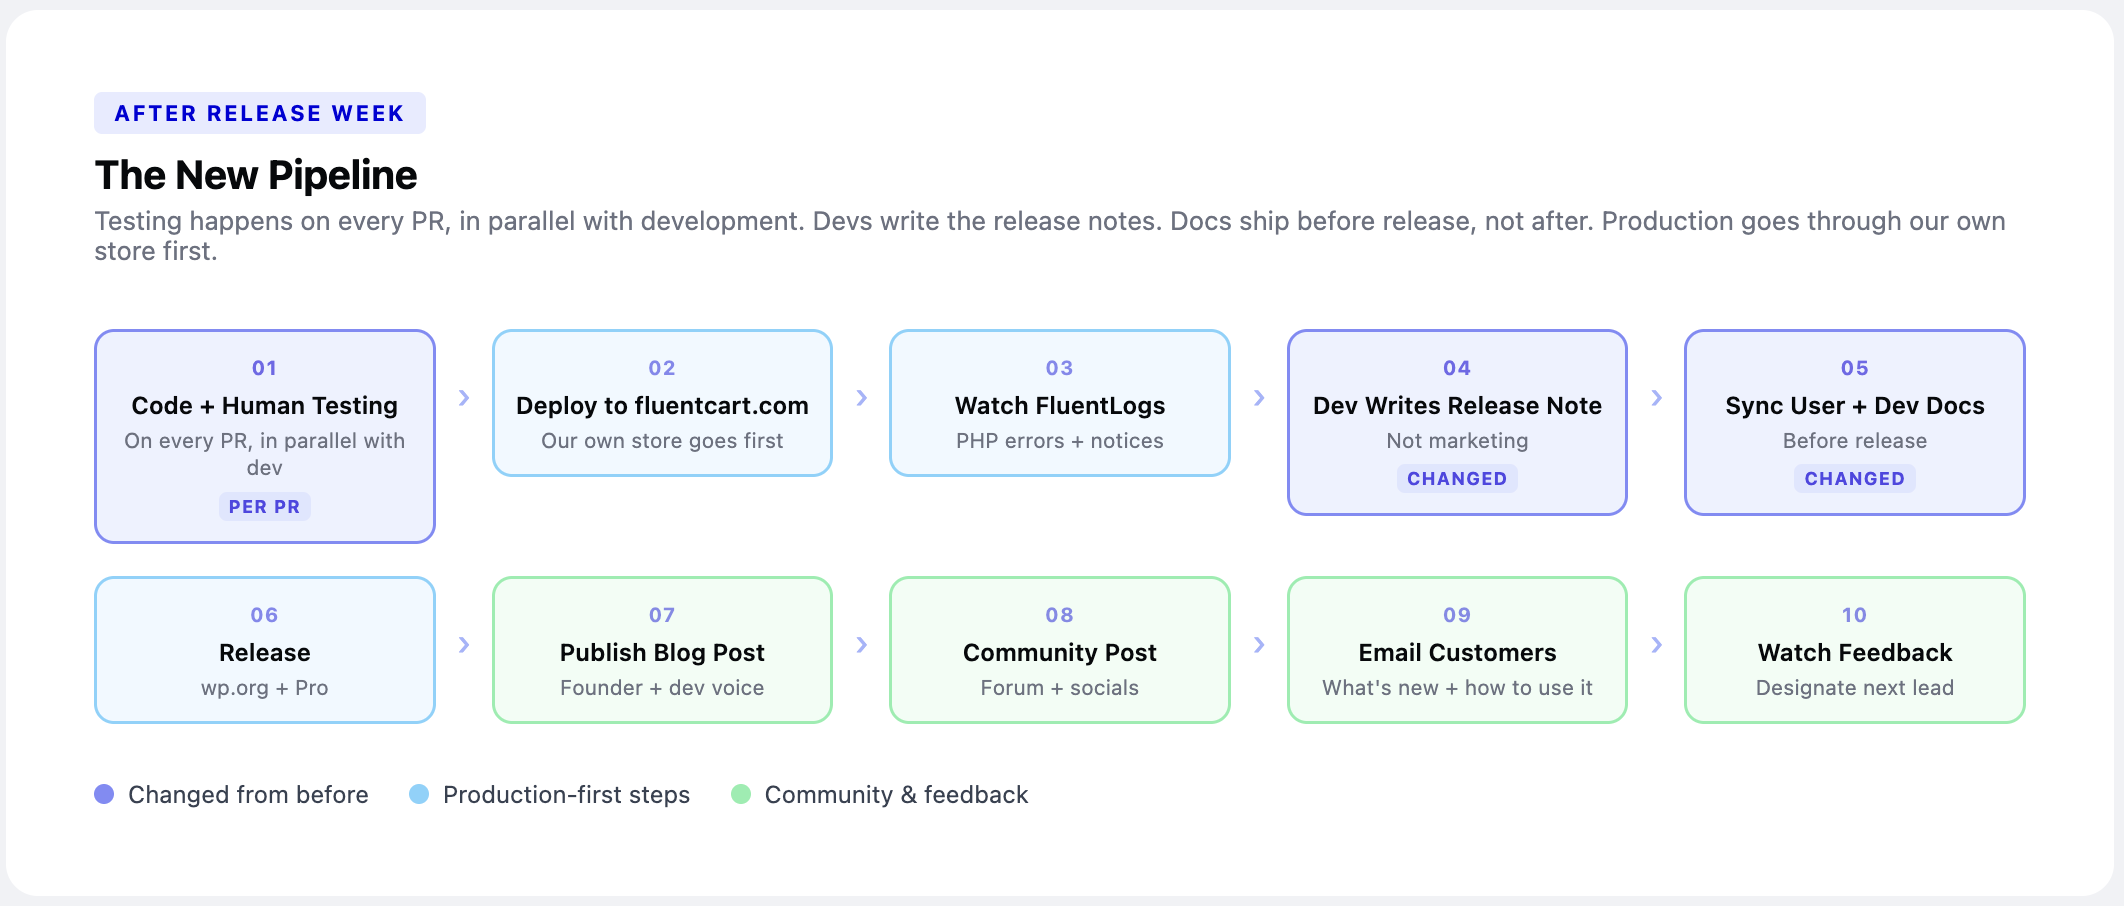
Task: Click the chevron after Code + Human Testing
Action: (464, 398)
